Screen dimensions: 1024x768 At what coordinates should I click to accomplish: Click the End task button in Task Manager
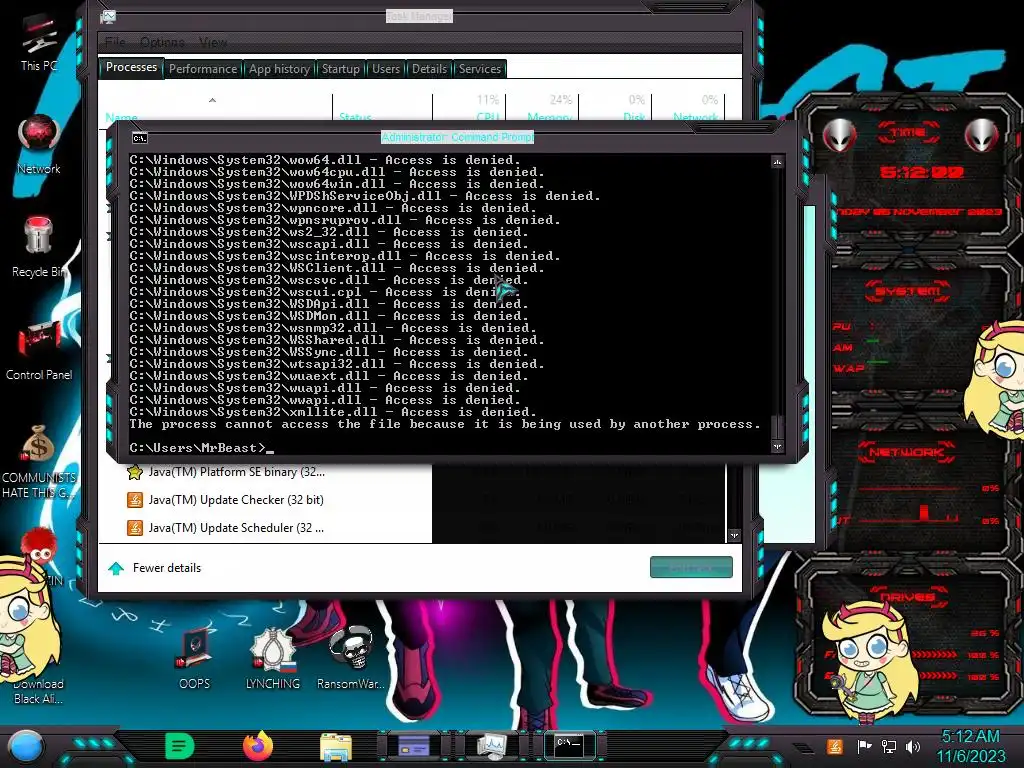point(691,567)
